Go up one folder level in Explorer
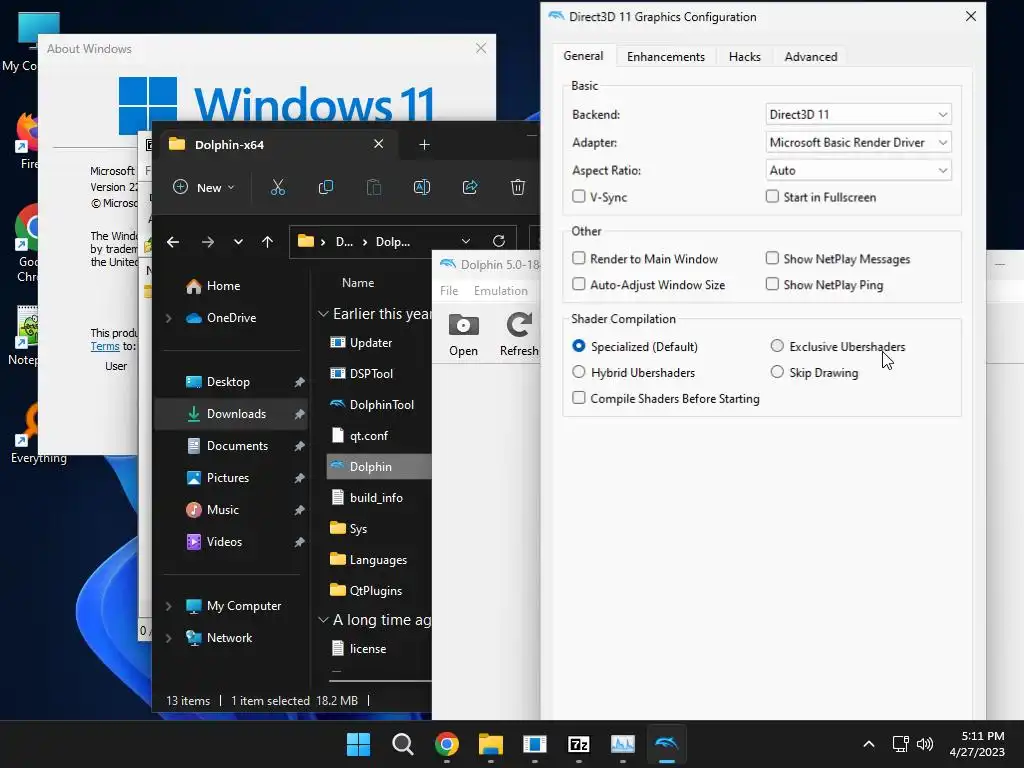The width and height of the screenshot is (1024, 768). coord(267,242)
